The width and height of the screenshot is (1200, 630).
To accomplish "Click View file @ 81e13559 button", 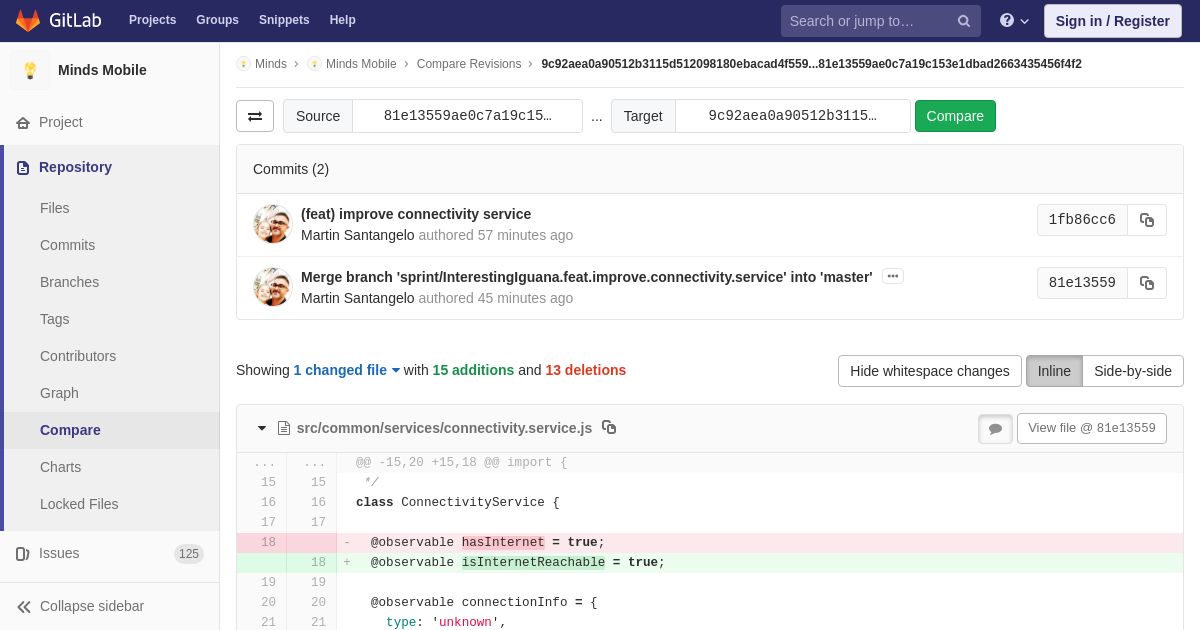I will pyautogui.click(x=1091, y=428).
